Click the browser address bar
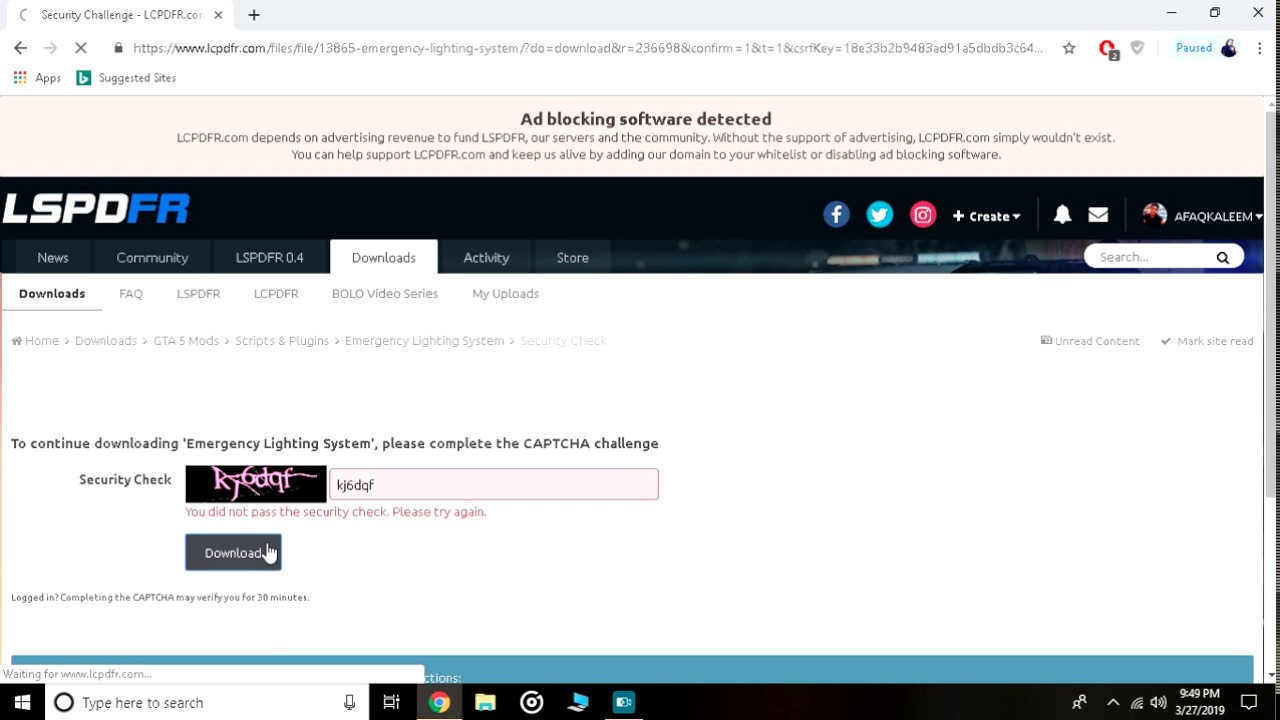 point(588,48)
